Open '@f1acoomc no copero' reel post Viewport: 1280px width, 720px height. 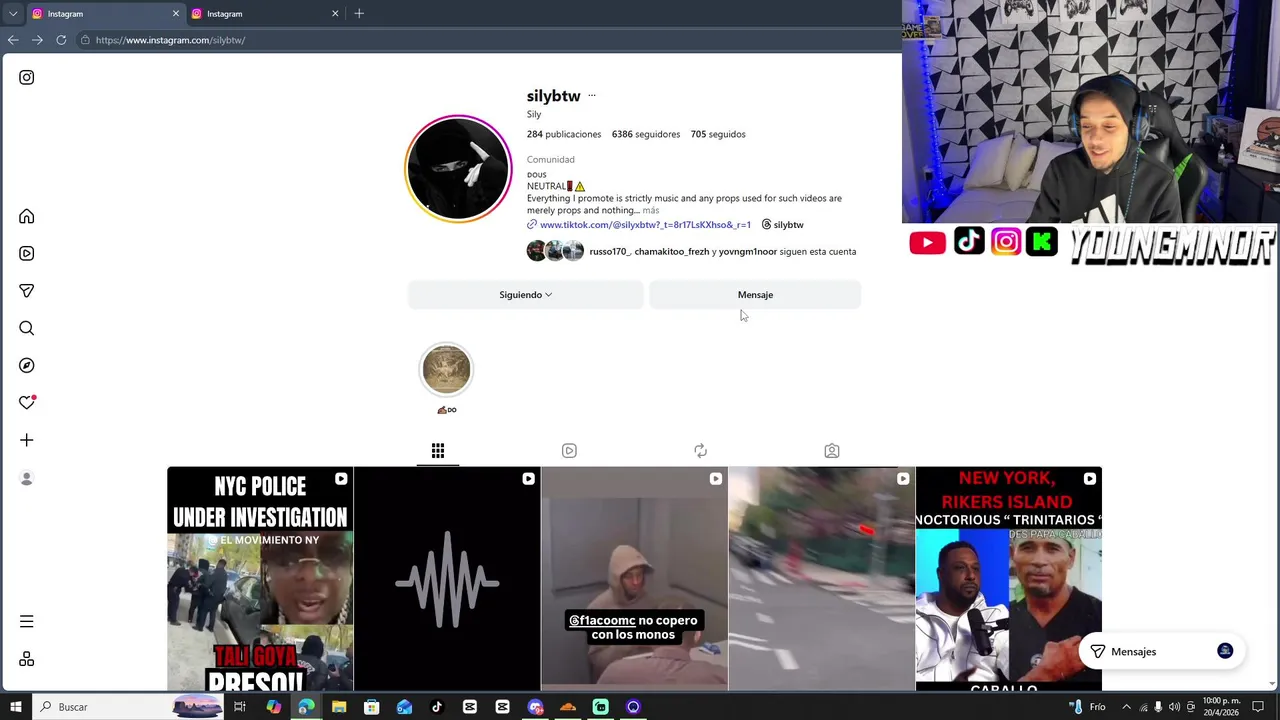[634, 579]
